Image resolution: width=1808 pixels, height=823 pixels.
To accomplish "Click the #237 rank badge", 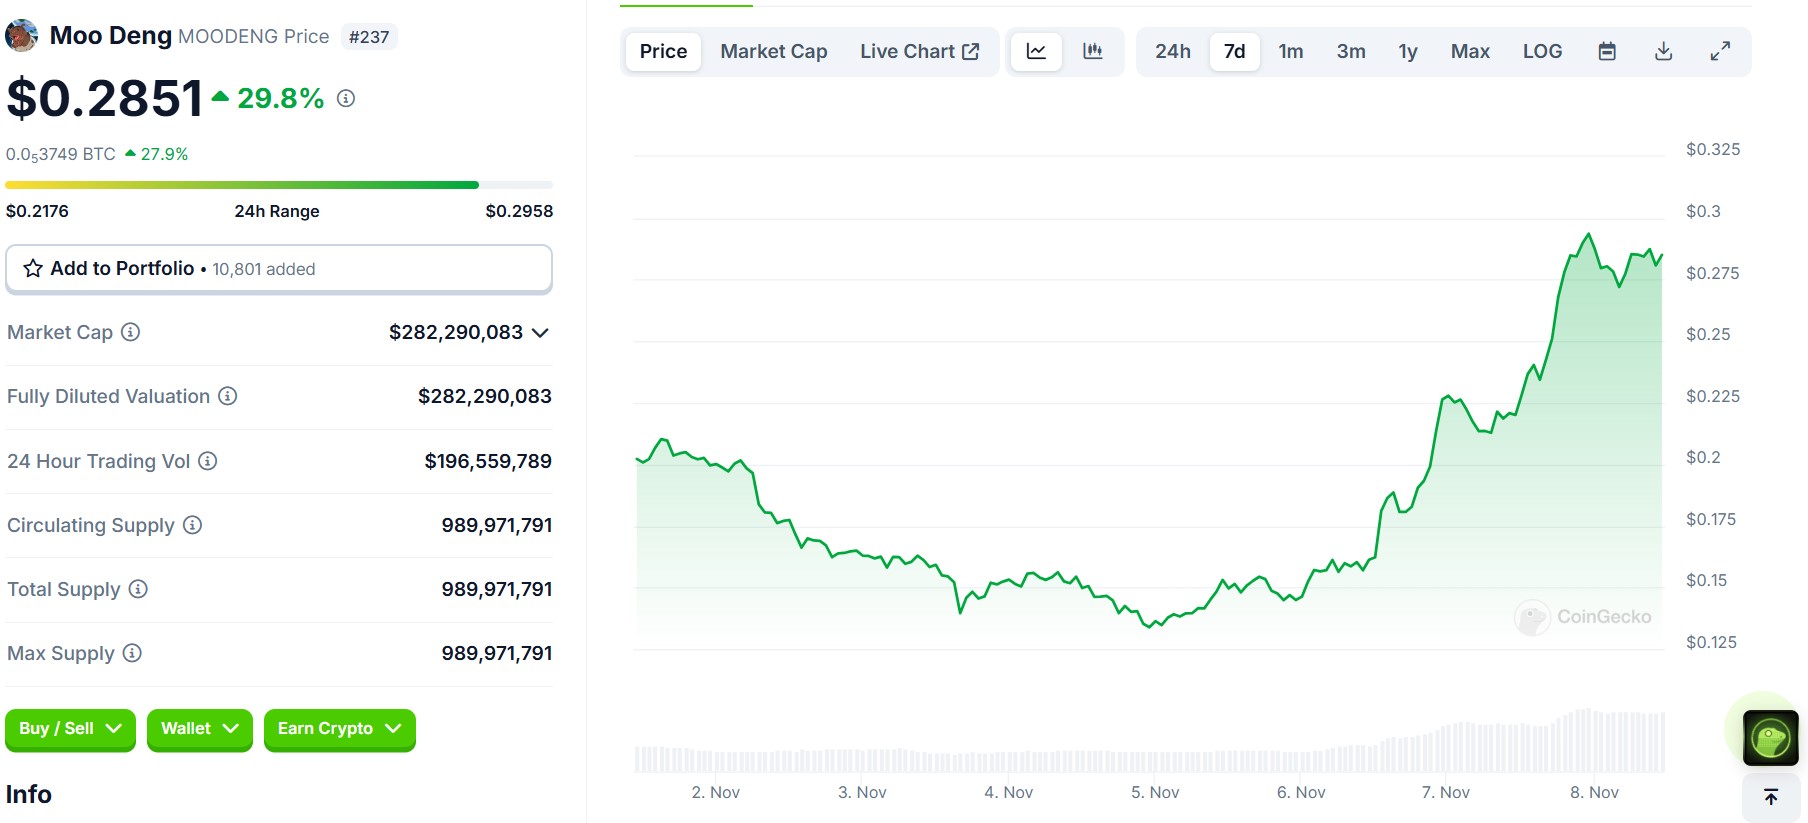I will click(369, 37).
